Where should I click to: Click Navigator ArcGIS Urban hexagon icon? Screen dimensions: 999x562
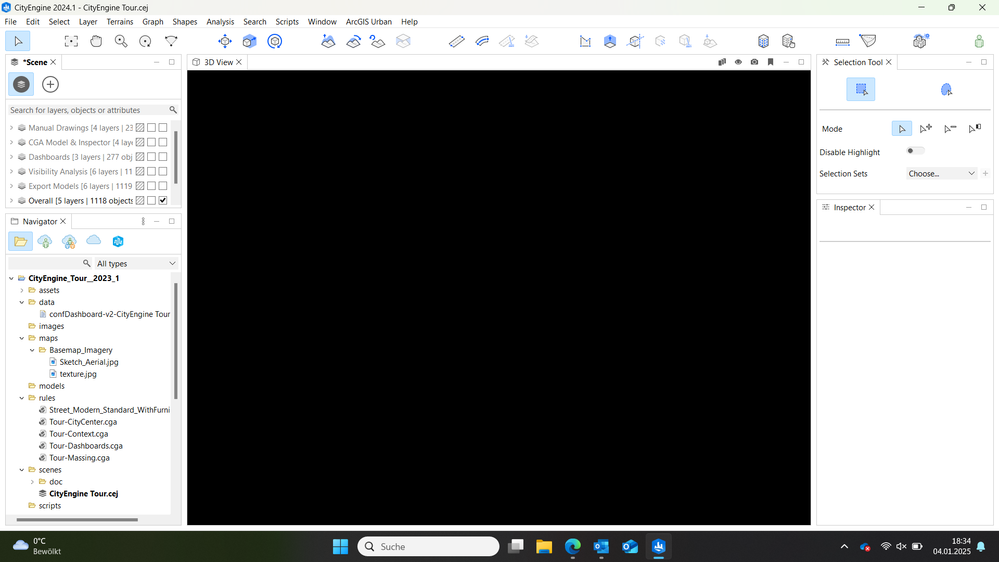pyautogui.click(x=118, y=241)
